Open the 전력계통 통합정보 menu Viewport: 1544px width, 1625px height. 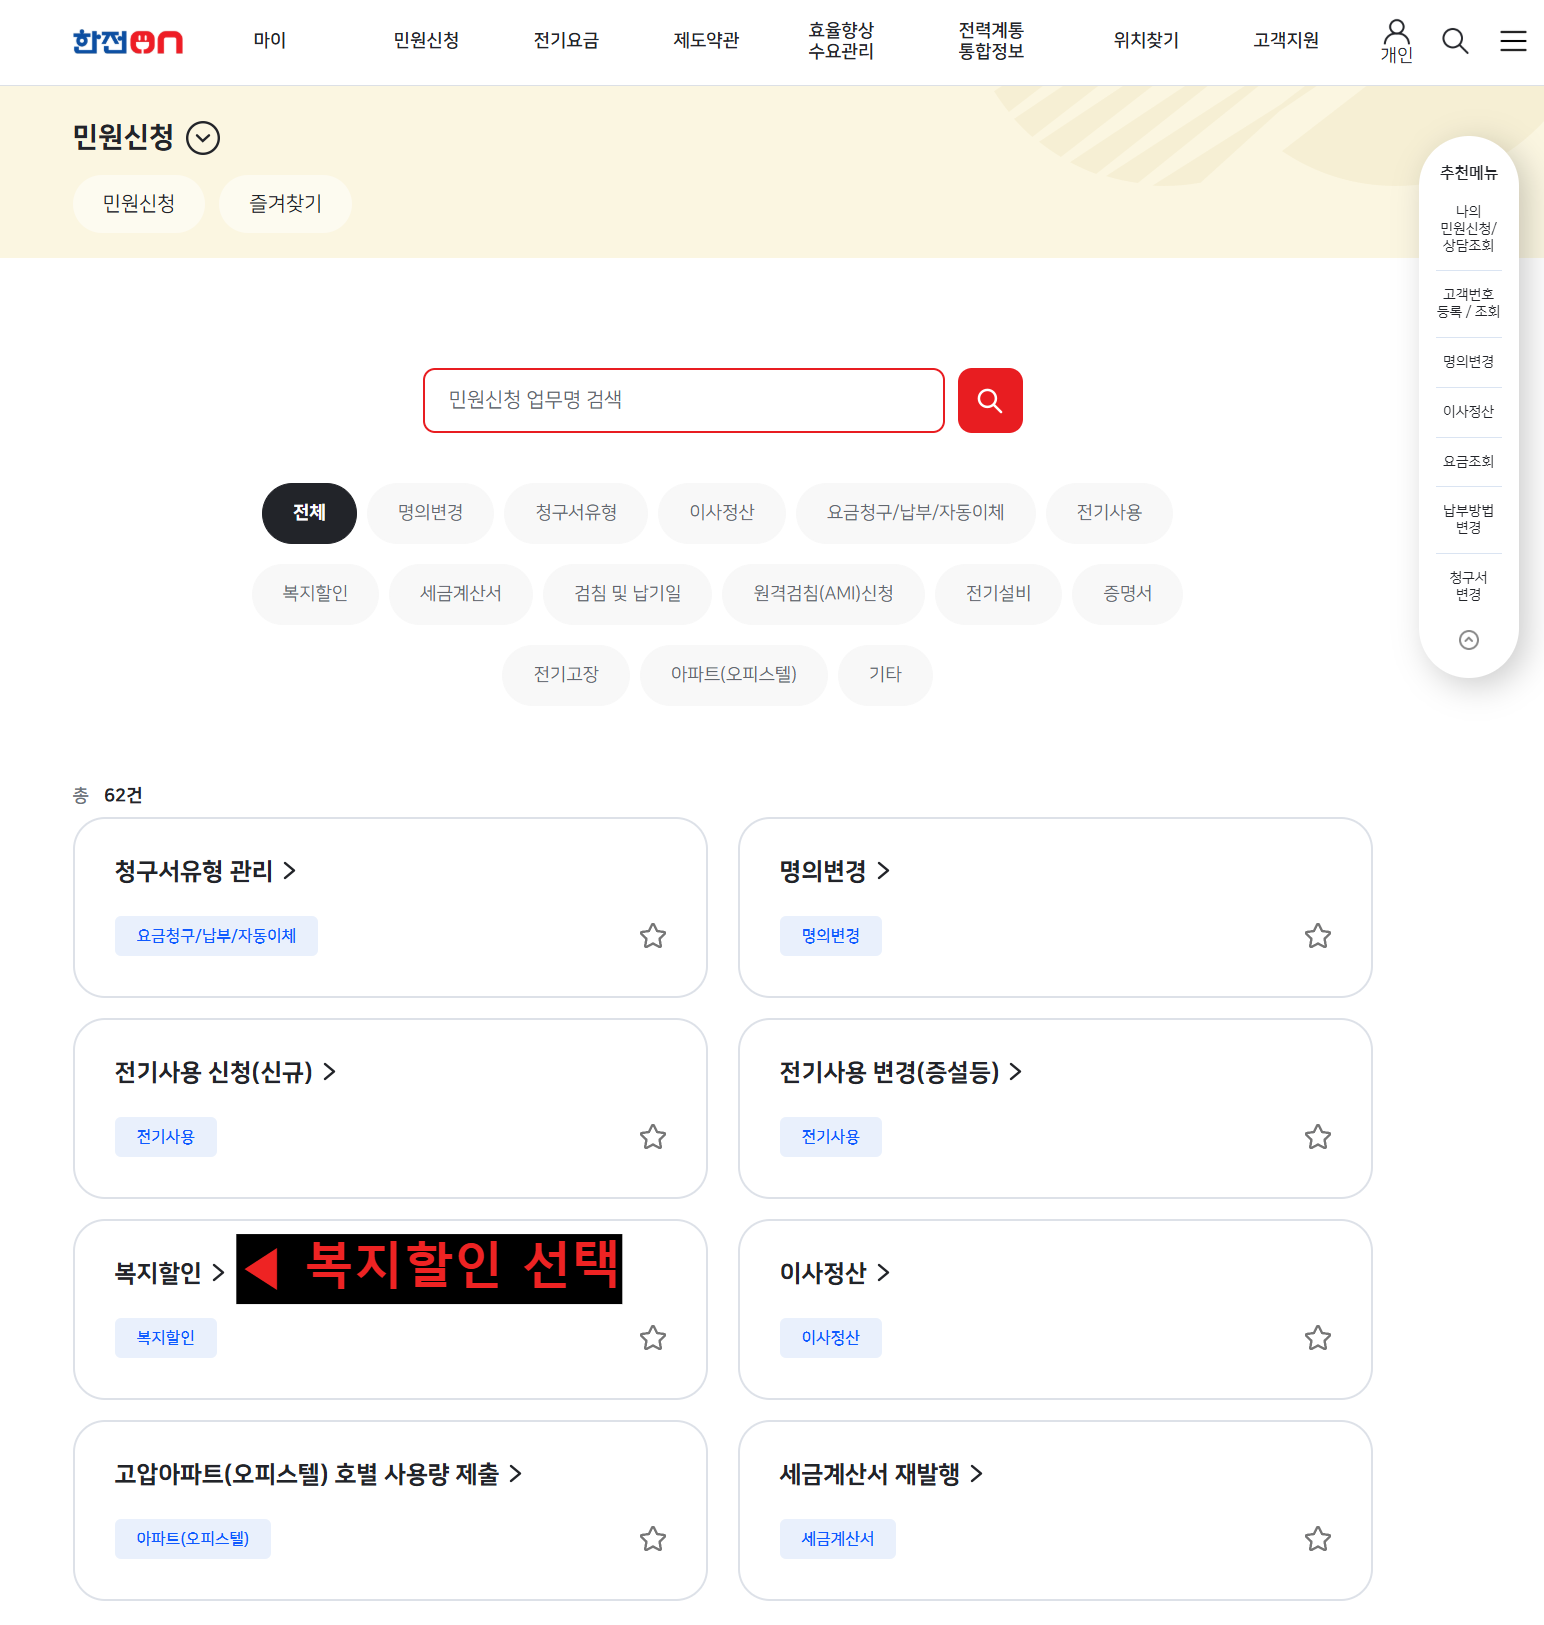click(991, 41)
